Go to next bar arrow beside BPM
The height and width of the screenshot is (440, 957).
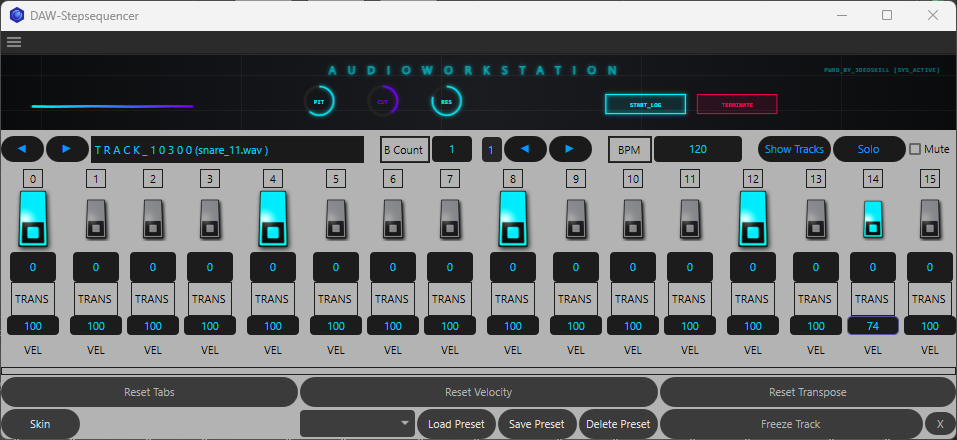(570, 149)
